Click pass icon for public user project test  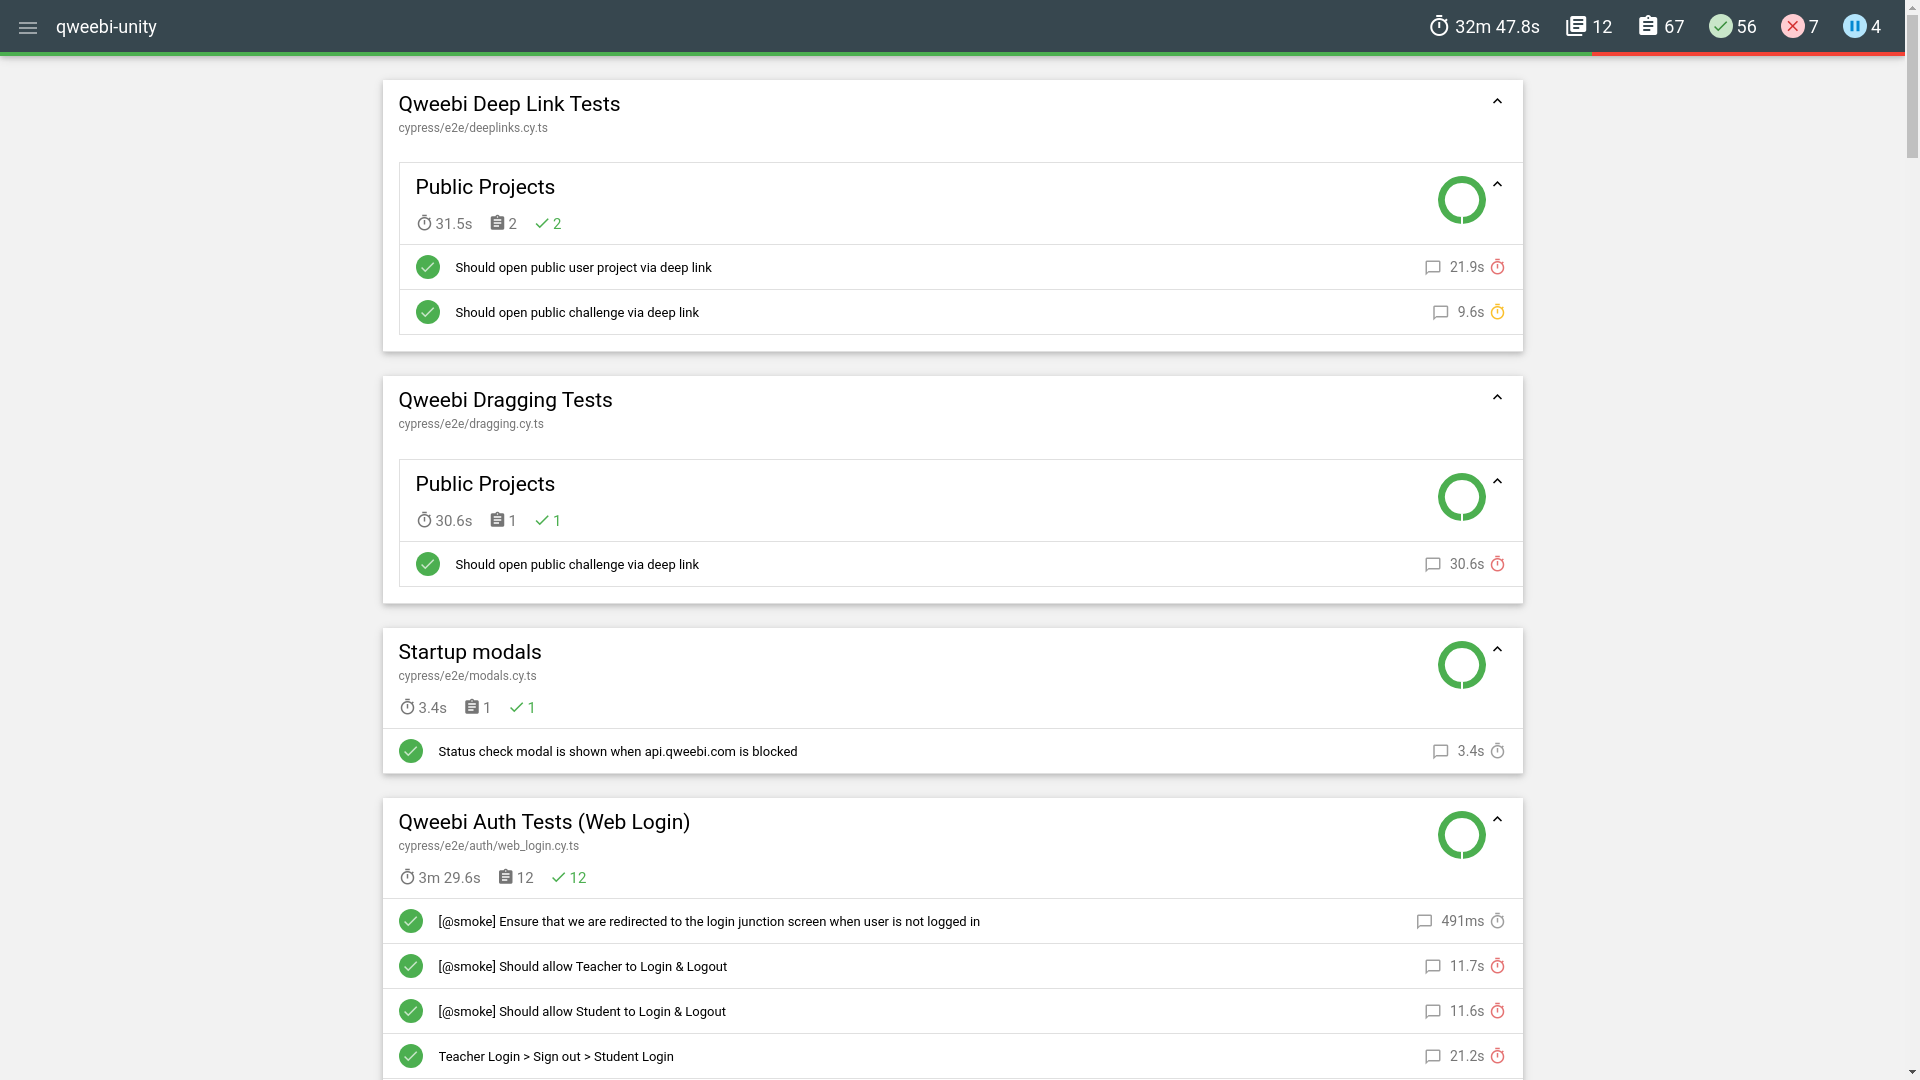[x=427, y=267]
